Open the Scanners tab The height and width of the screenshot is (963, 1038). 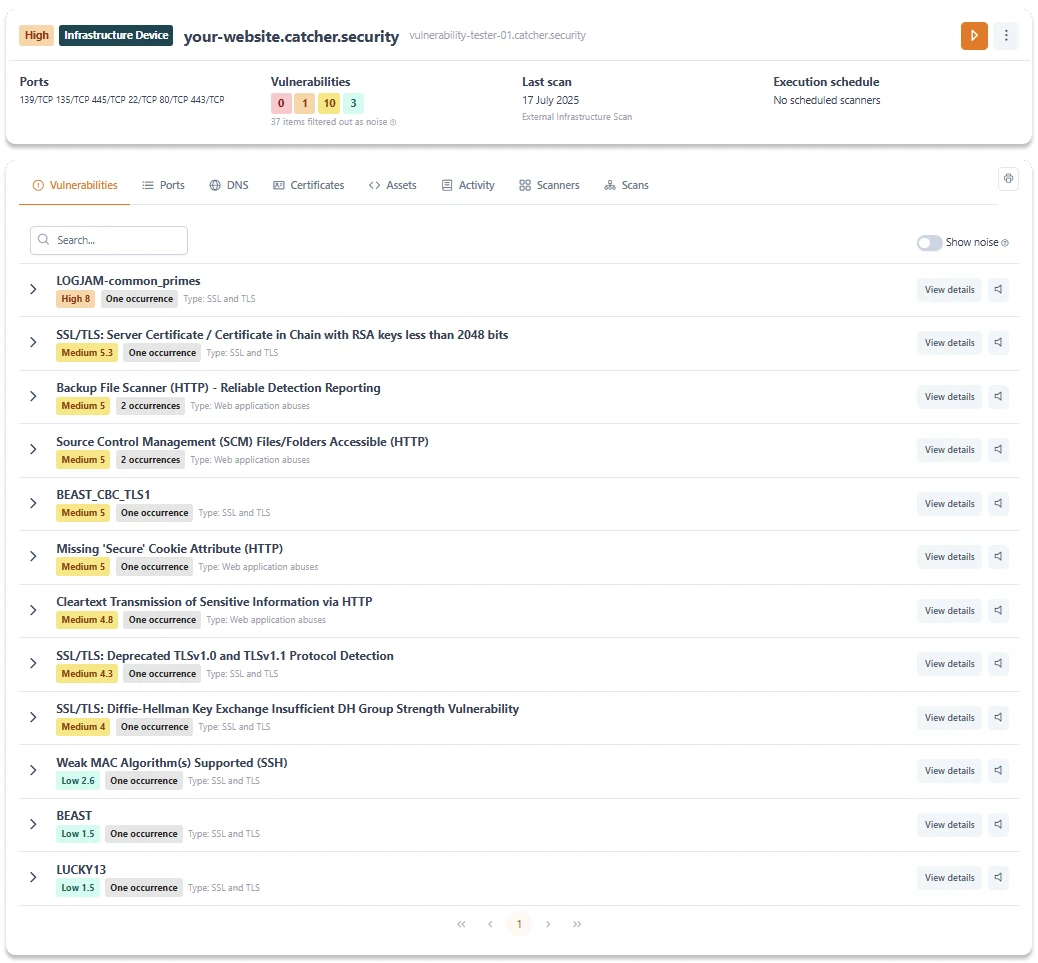coord(549,186)
